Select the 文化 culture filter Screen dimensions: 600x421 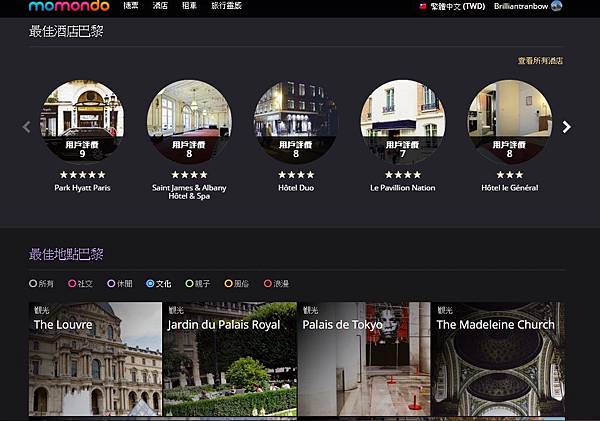coord(158,284)
